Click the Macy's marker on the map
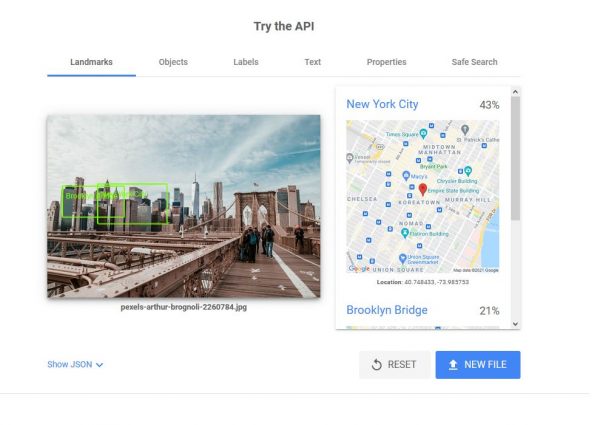 406,176
